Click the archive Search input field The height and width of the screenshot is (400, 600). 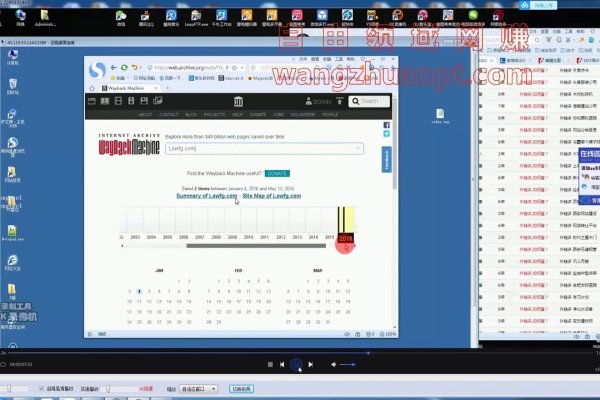(369, 101)
